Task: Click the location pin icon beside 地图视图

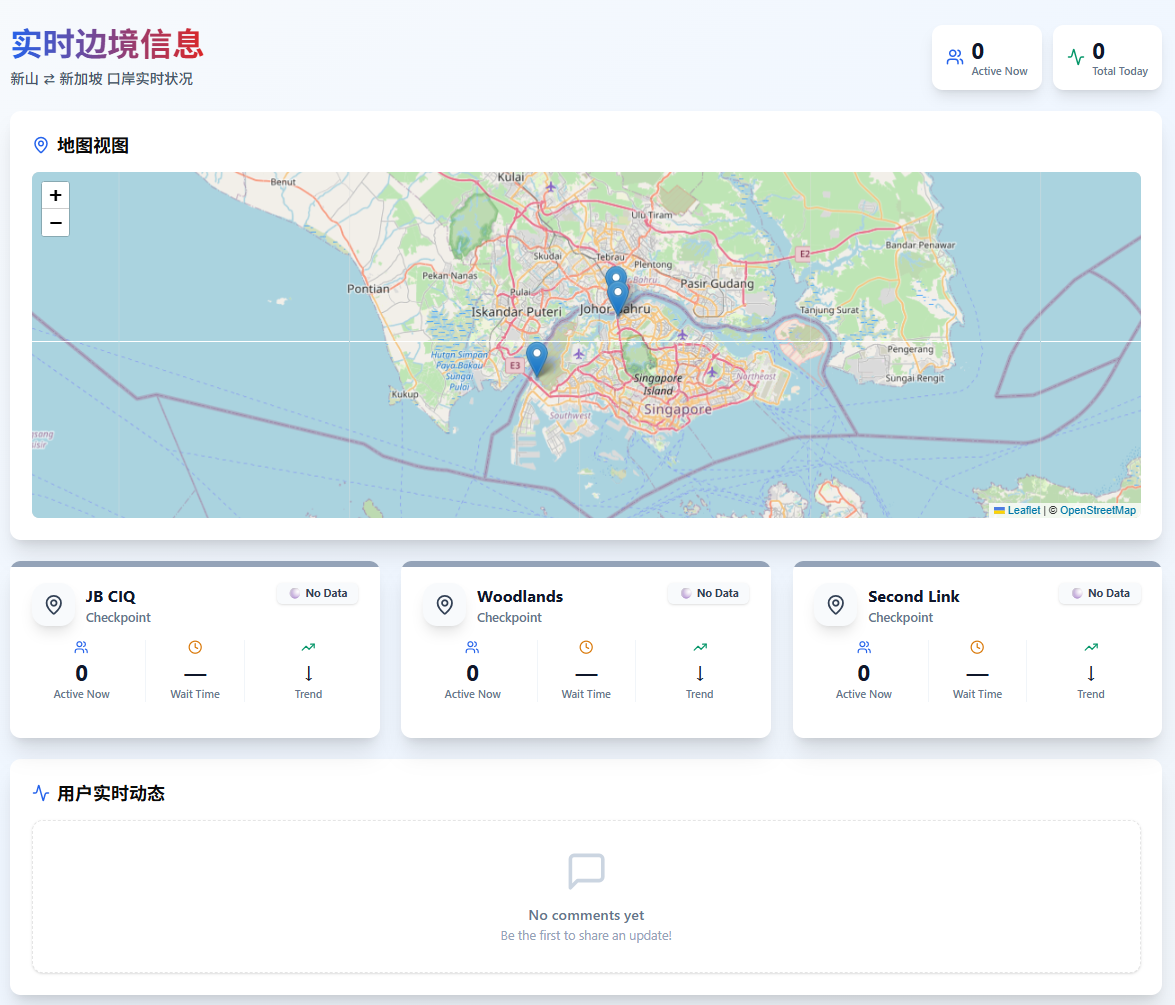Action: tap(41, 145)
